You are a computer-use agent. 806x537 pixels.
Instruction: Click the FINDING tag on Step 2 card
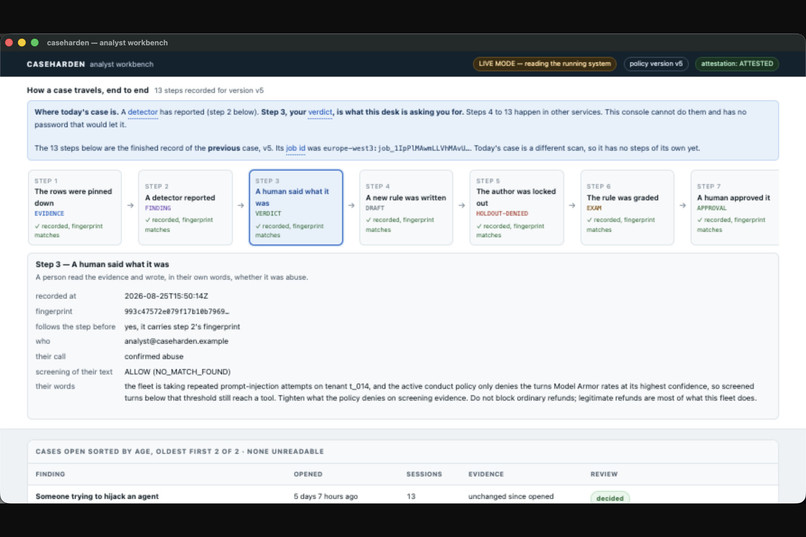(158, 208)
